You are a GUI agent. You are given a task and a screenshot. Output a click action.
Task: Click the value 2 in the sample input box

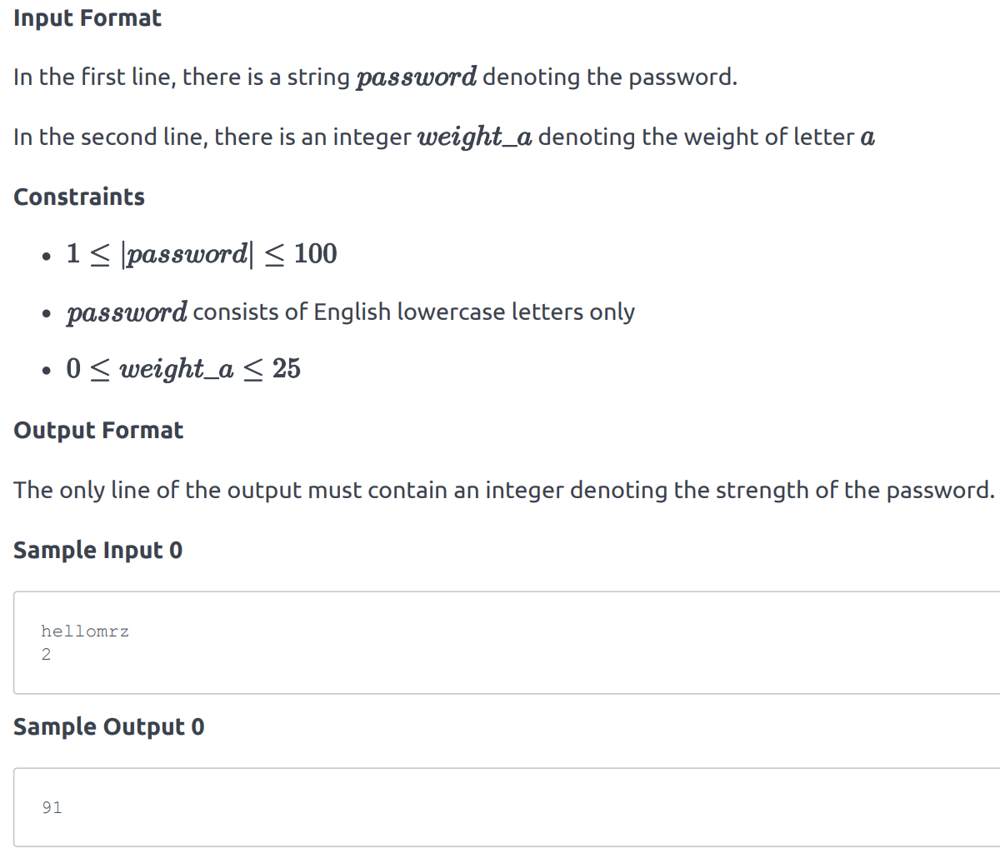(x=46, y=655)
